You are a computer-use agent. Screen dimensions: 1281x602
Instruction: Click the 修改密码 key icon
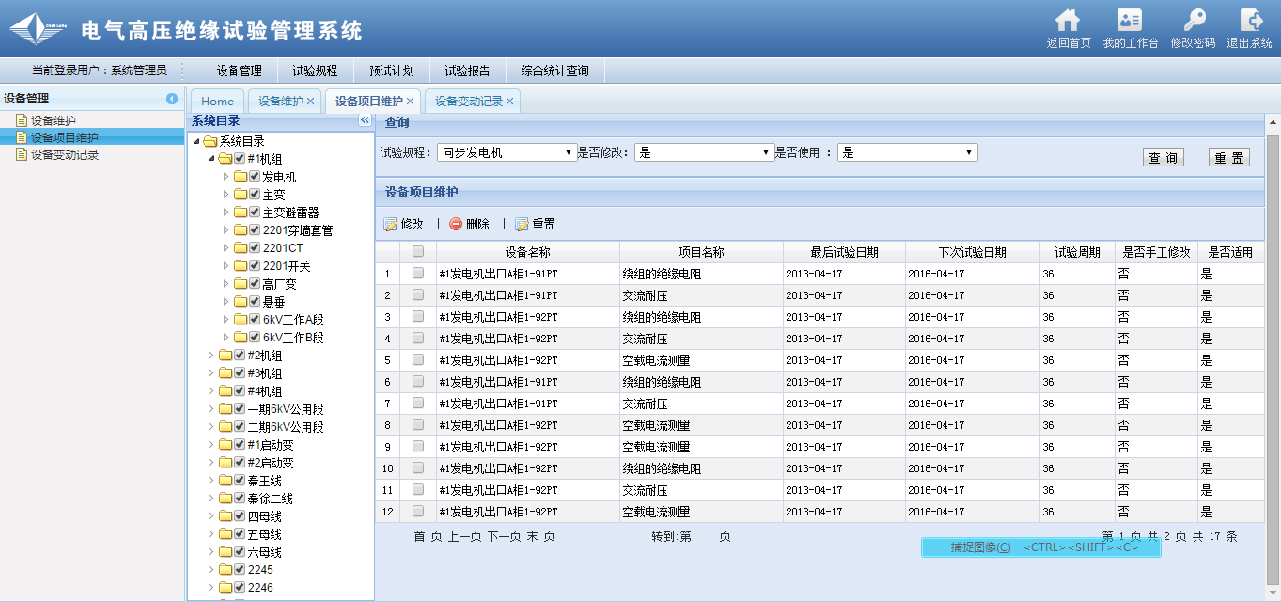coord(1193,20)
